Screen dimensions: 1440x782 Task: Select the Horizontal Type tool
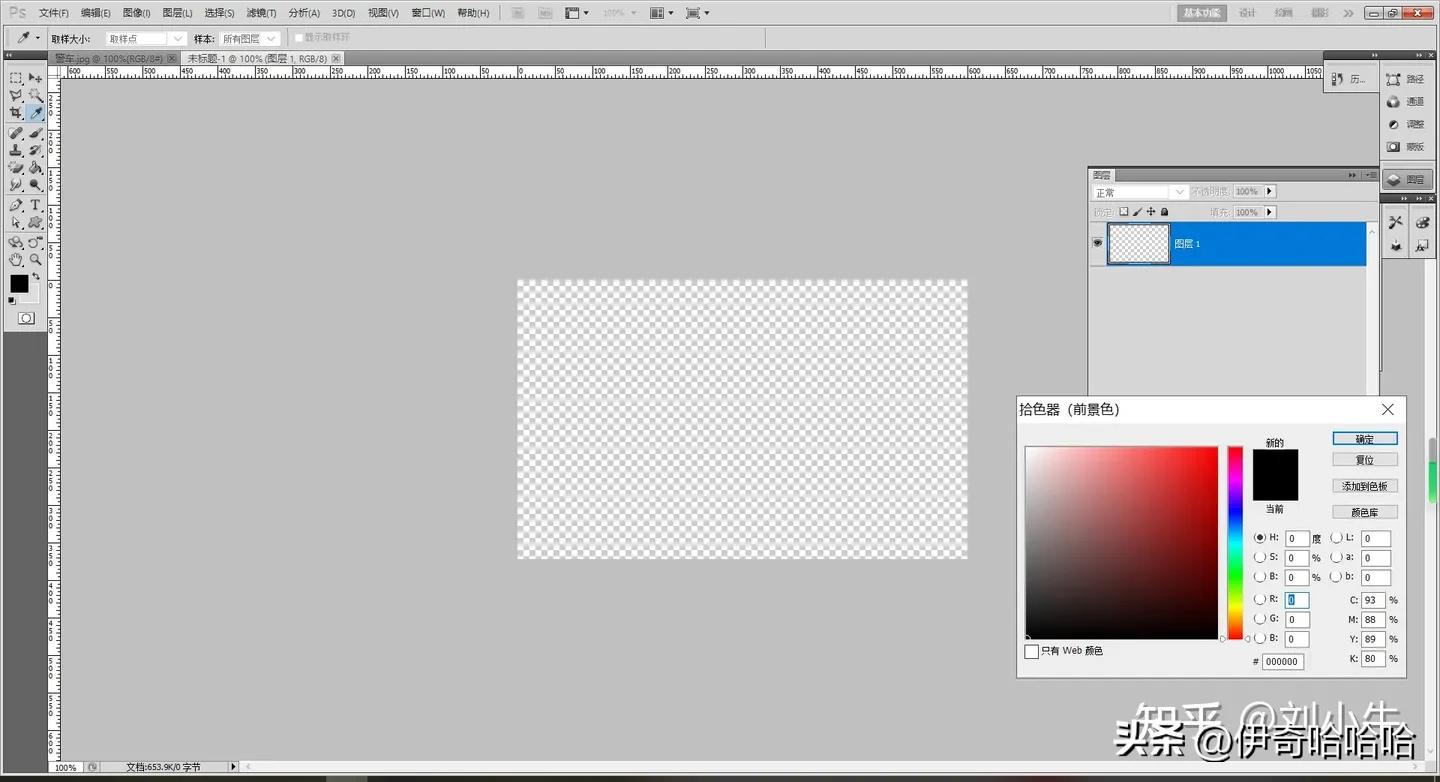(x=34, y=204)
